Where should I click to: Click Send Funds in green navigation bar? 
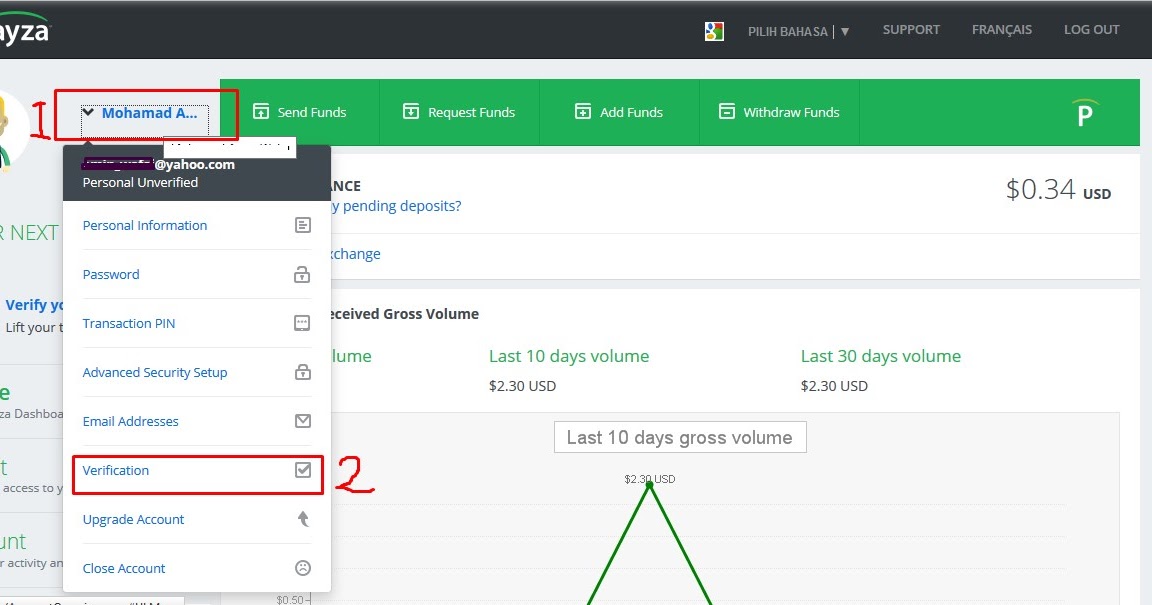click(300, 112)
